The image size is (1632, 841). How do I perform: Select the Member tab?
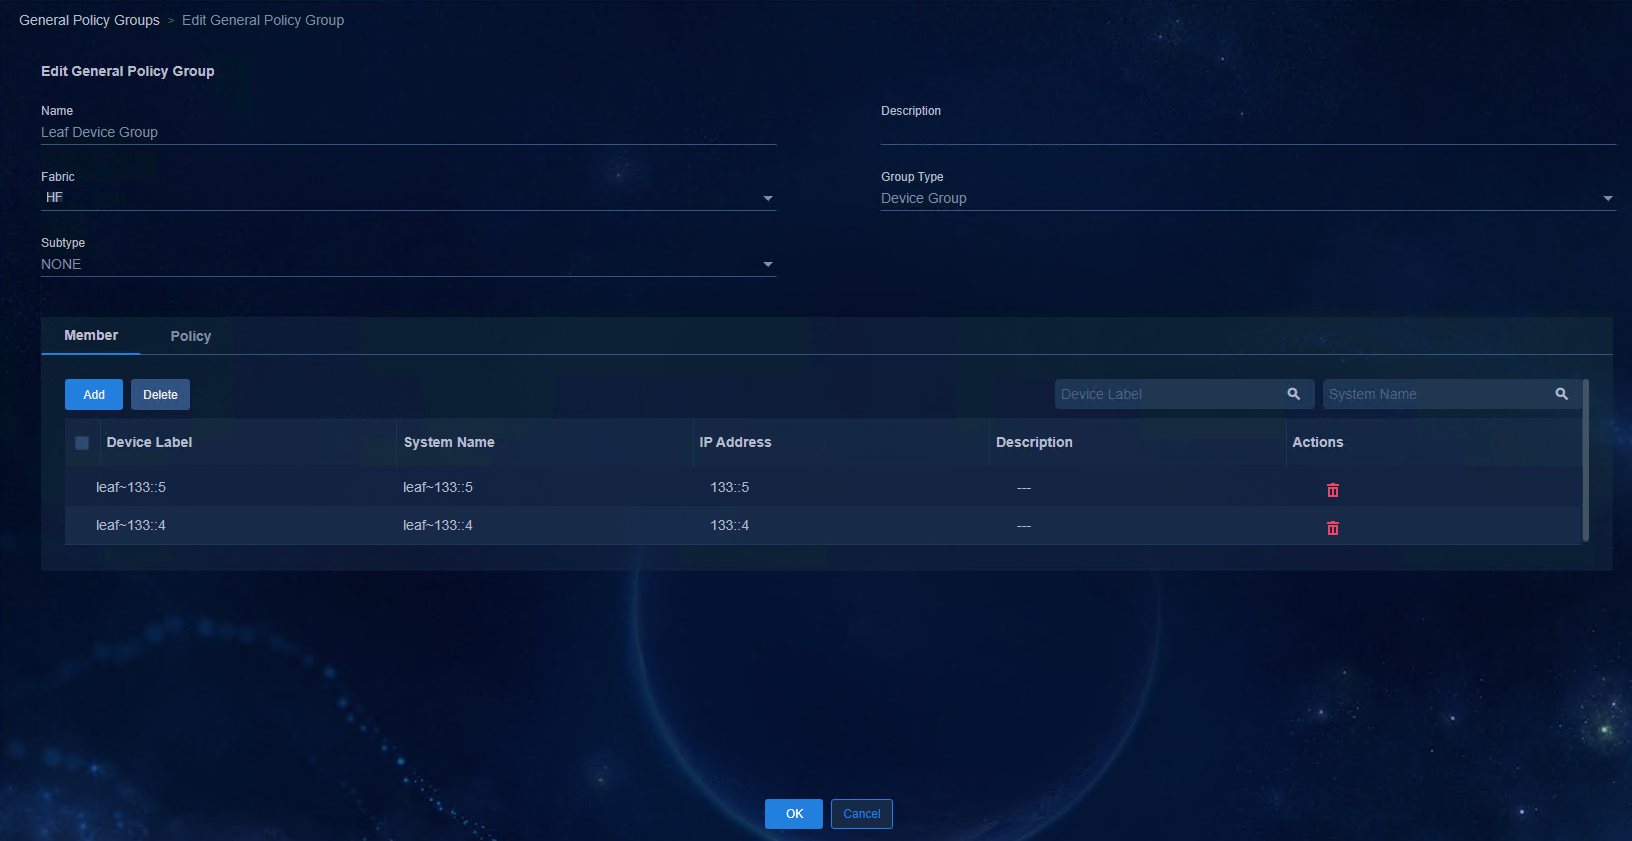[91, 335]
